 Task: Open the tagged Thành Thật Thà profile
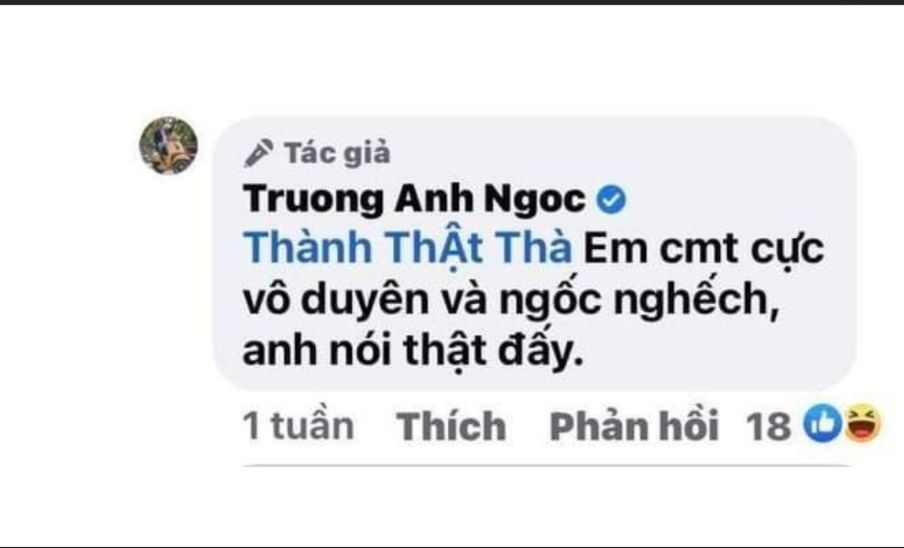[x=408, y=249]
